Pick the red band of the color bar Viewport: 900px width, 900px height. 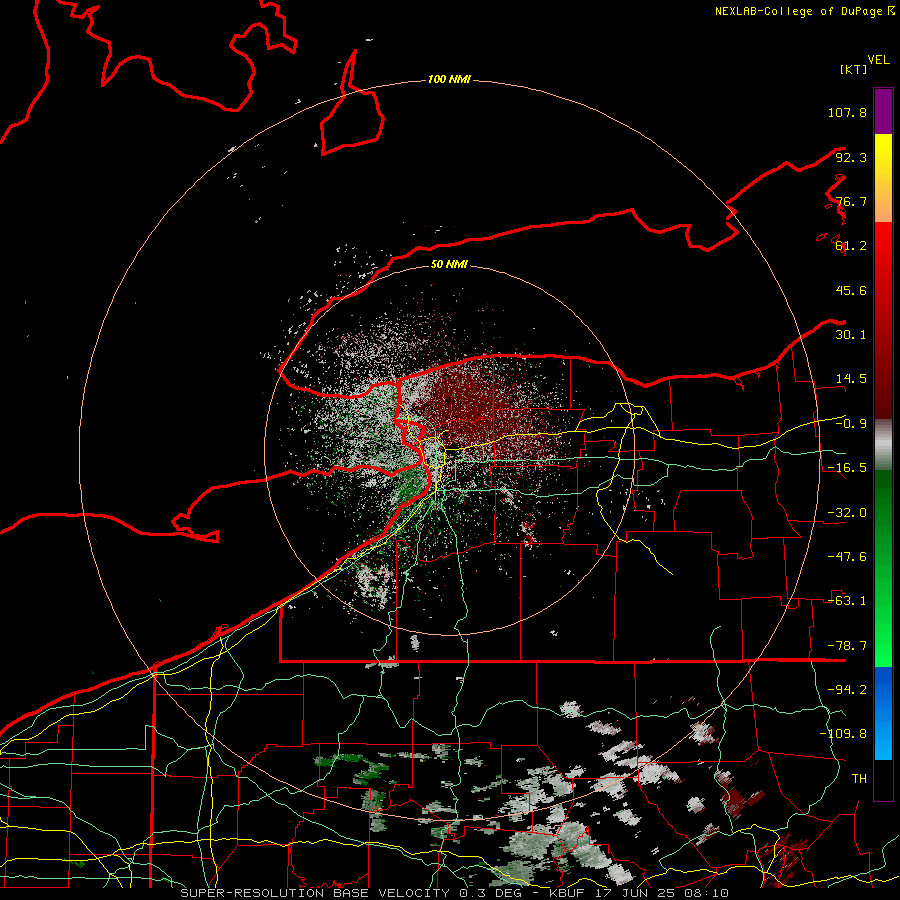883,320
